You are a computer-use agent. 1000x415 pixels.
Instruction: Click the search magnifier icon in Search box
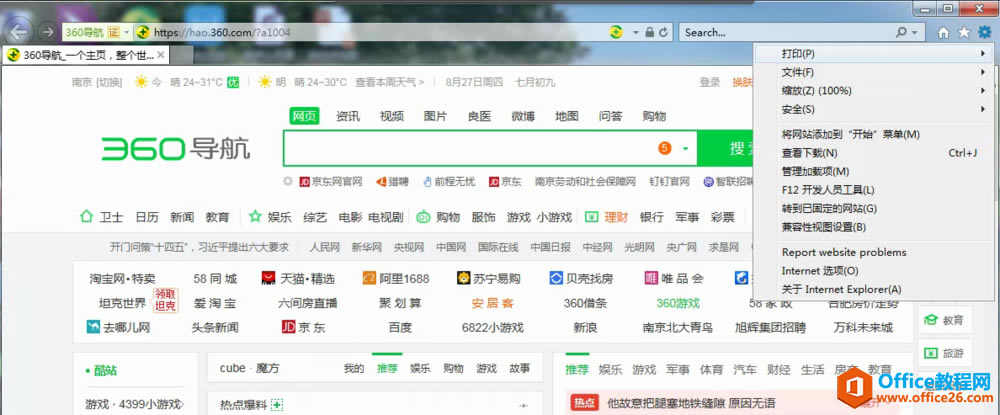coord(902,32)
